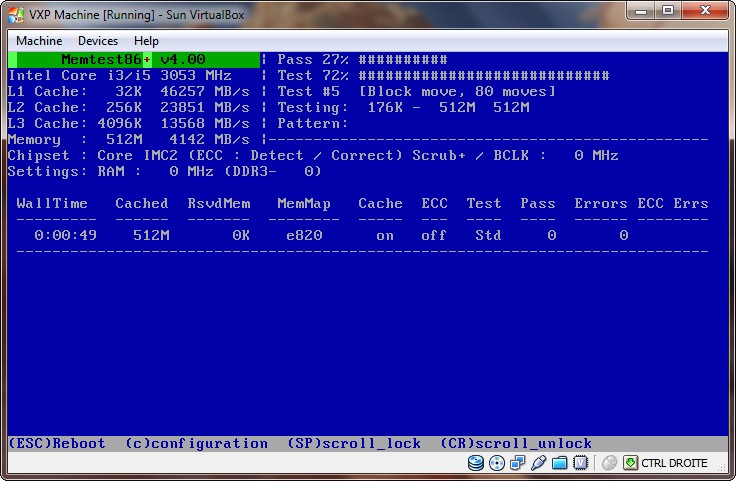Click the L2 Cache speed 23851 MB/s

pos(205,107)
